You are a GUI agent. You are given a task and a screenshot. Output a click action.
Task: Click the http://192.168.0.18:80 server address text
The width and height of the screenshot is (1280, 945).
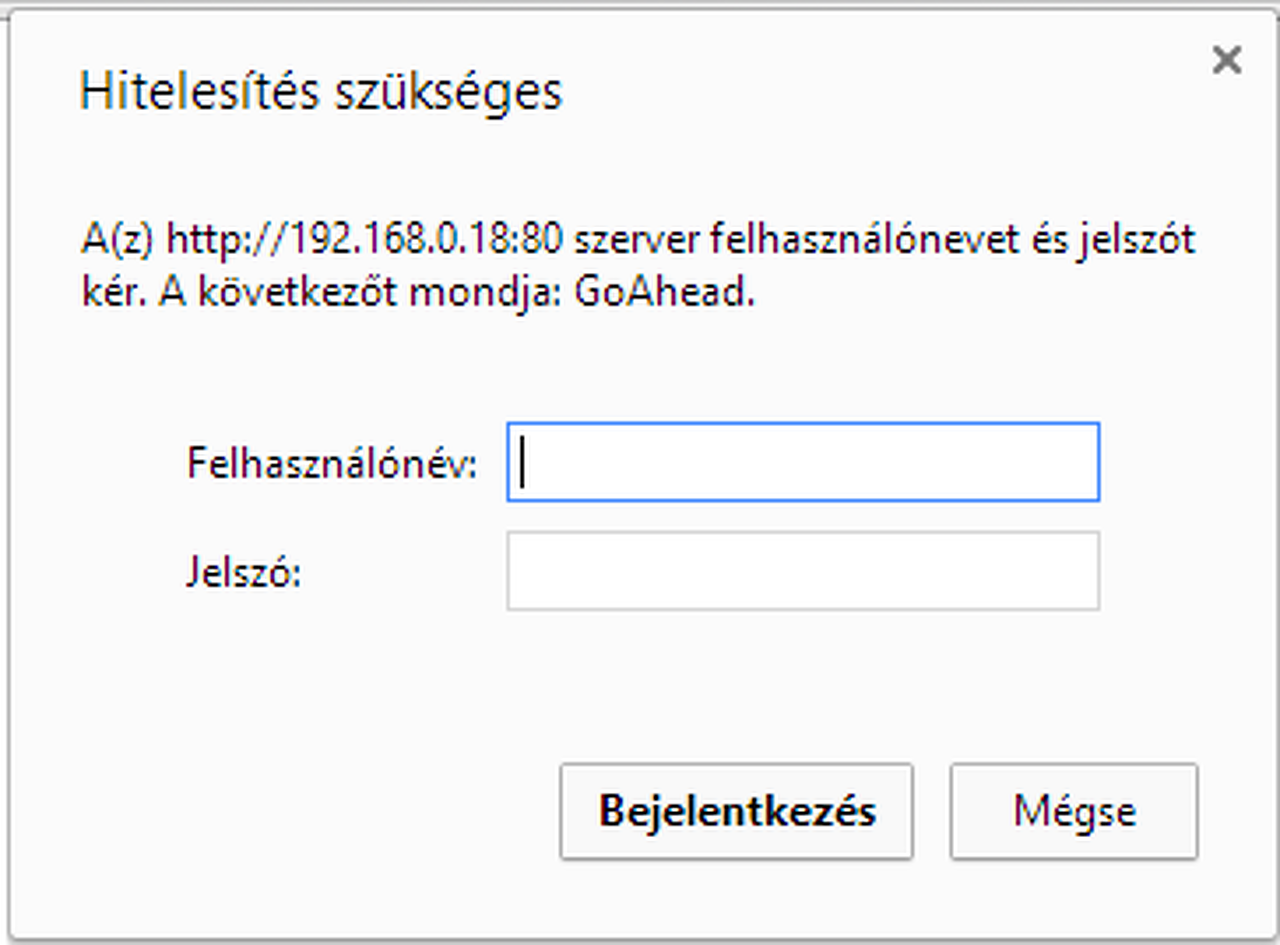(x=365, y=241)
